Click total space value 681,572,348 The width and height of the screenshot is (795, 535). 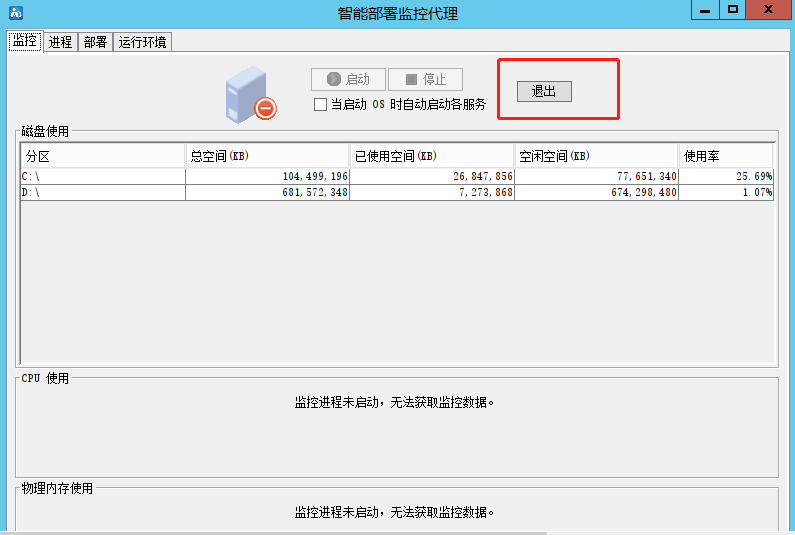click(x=315, y=193)
